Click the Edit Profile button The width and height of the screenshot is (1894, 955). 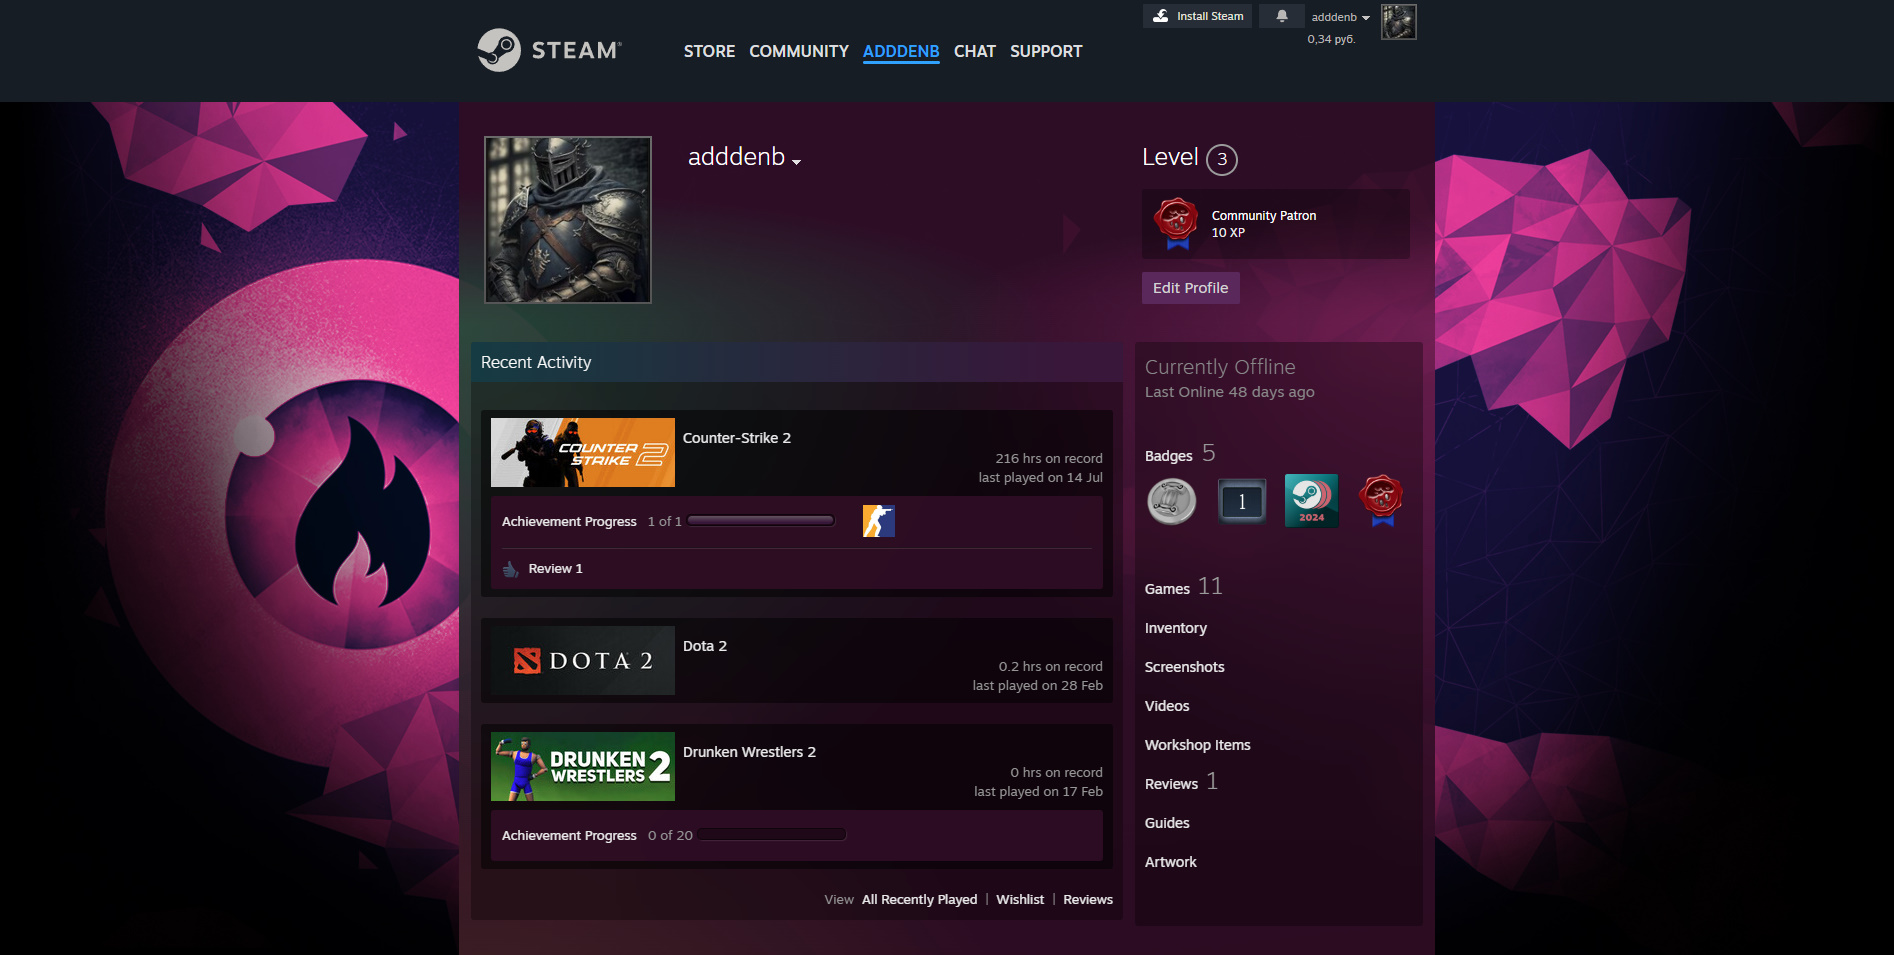pos(1190,288)
